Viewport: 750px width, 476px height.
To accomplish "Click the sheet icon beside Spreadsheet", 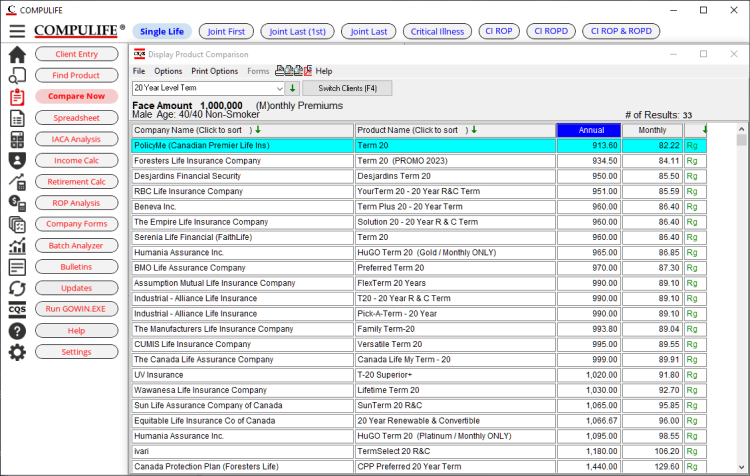I will [x=17, y=118].
